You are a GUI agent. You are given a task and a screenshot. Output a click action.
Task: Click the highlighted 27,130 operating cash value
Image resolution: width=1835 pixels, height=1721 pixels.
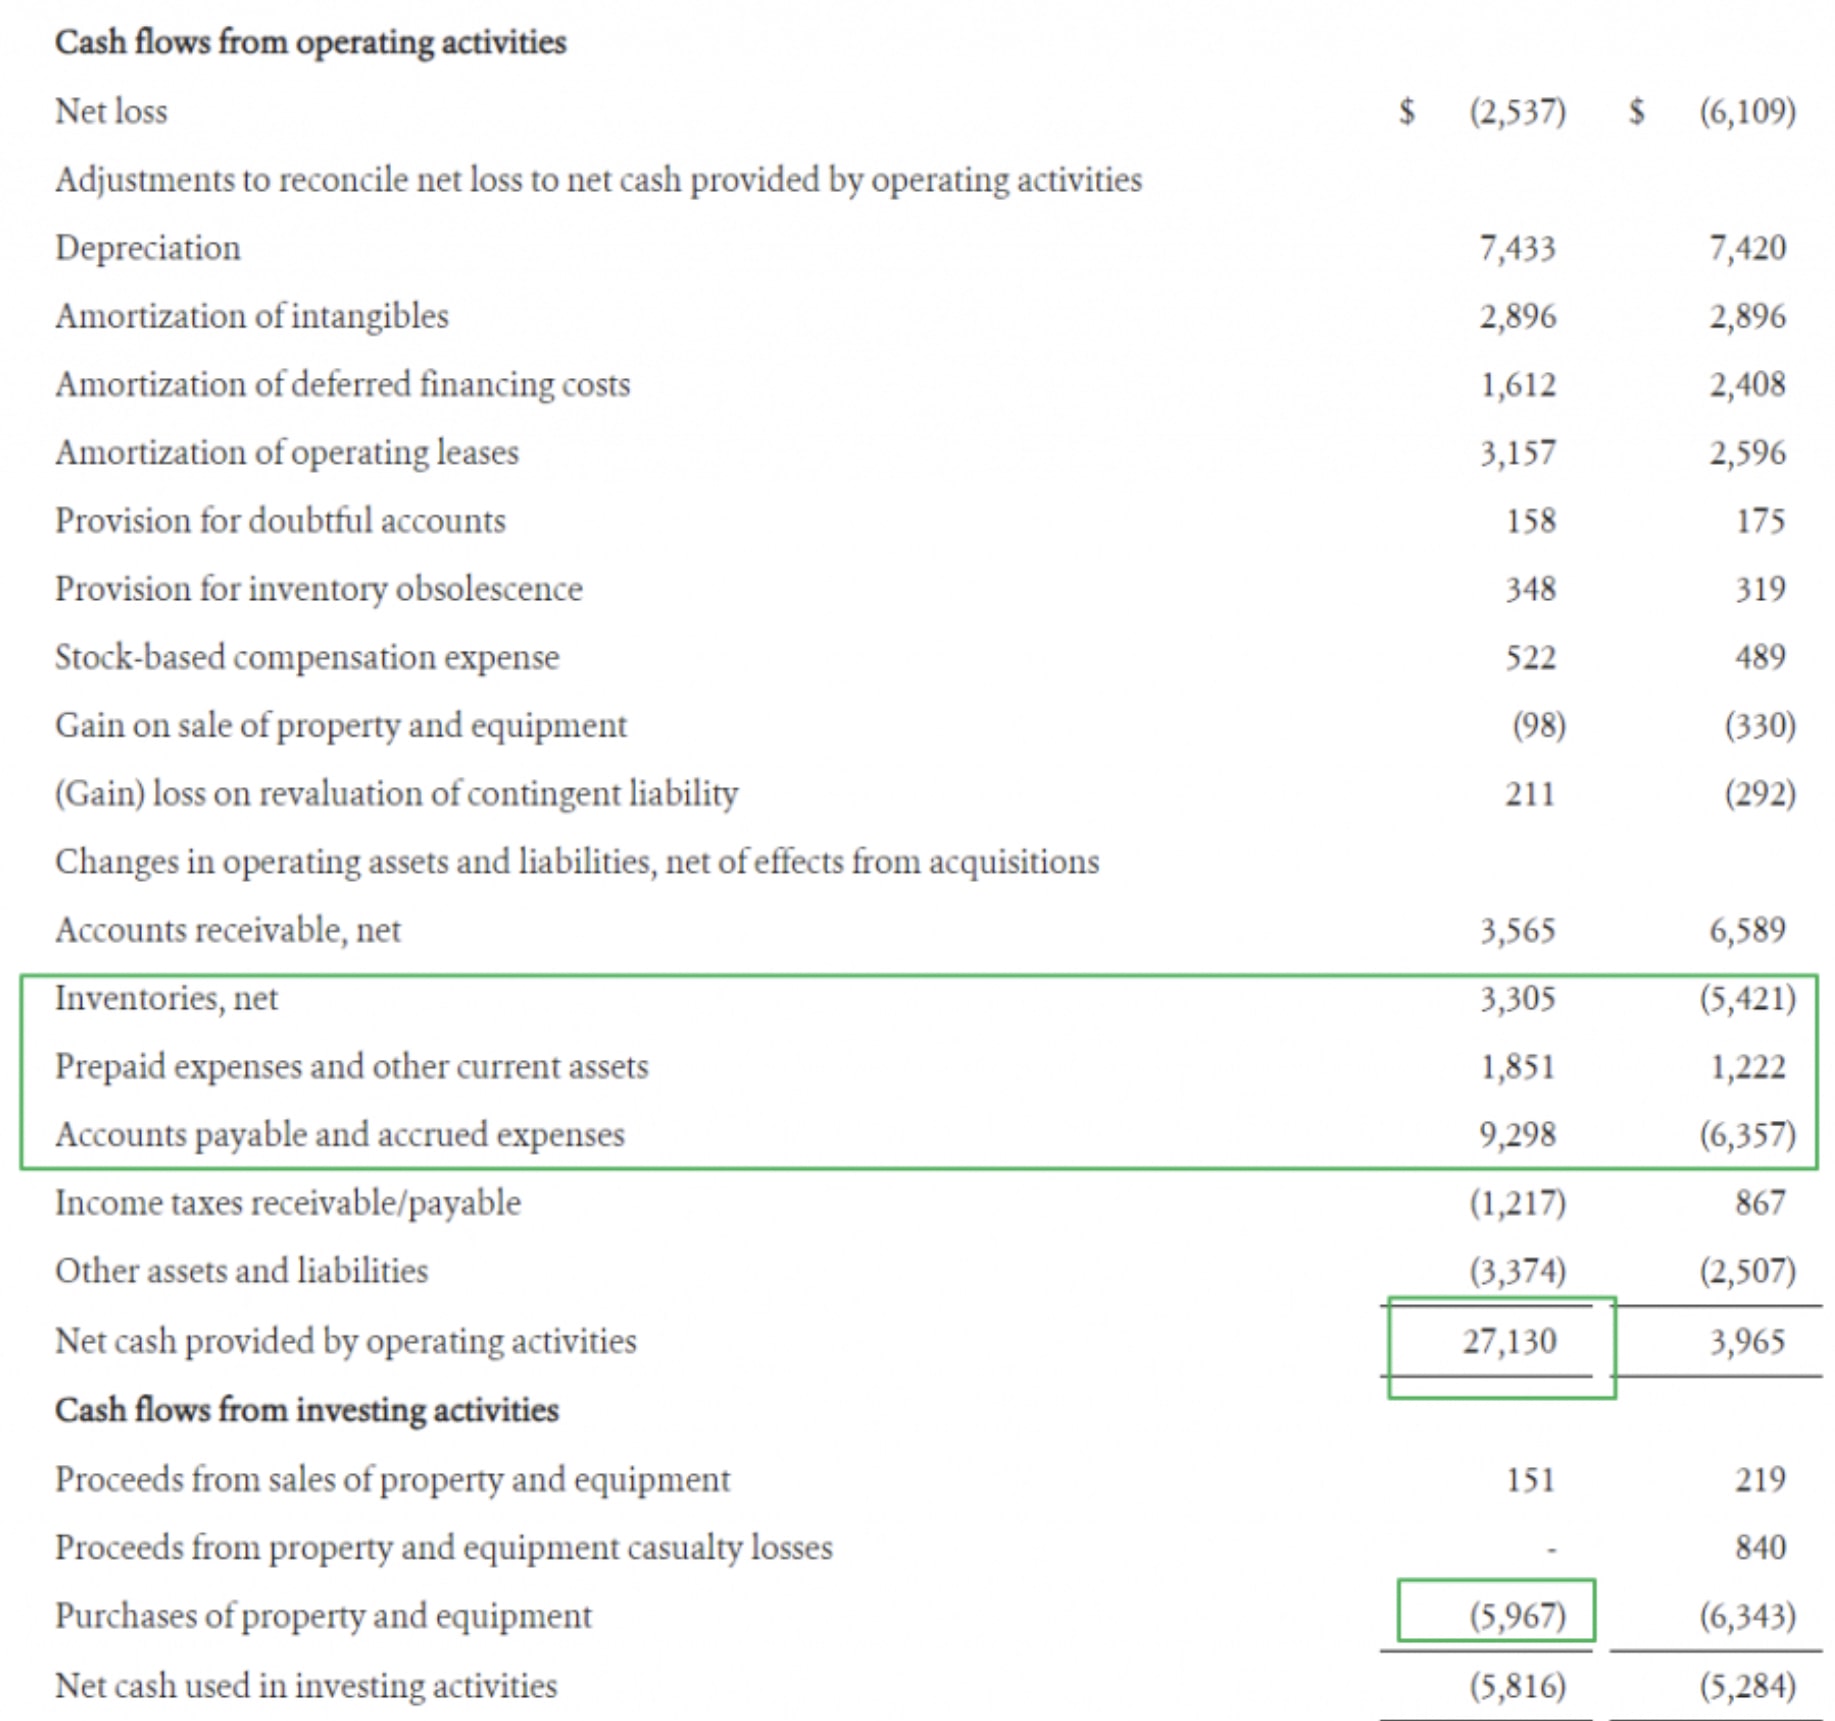1509,1341
